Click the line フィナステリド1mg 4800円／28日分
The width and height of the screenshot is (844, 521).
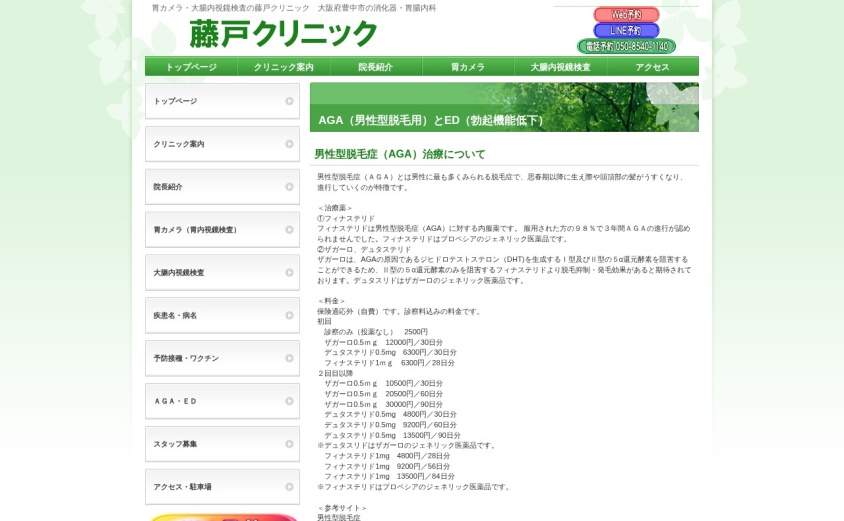pyautogui.click(x=389, y=456)
